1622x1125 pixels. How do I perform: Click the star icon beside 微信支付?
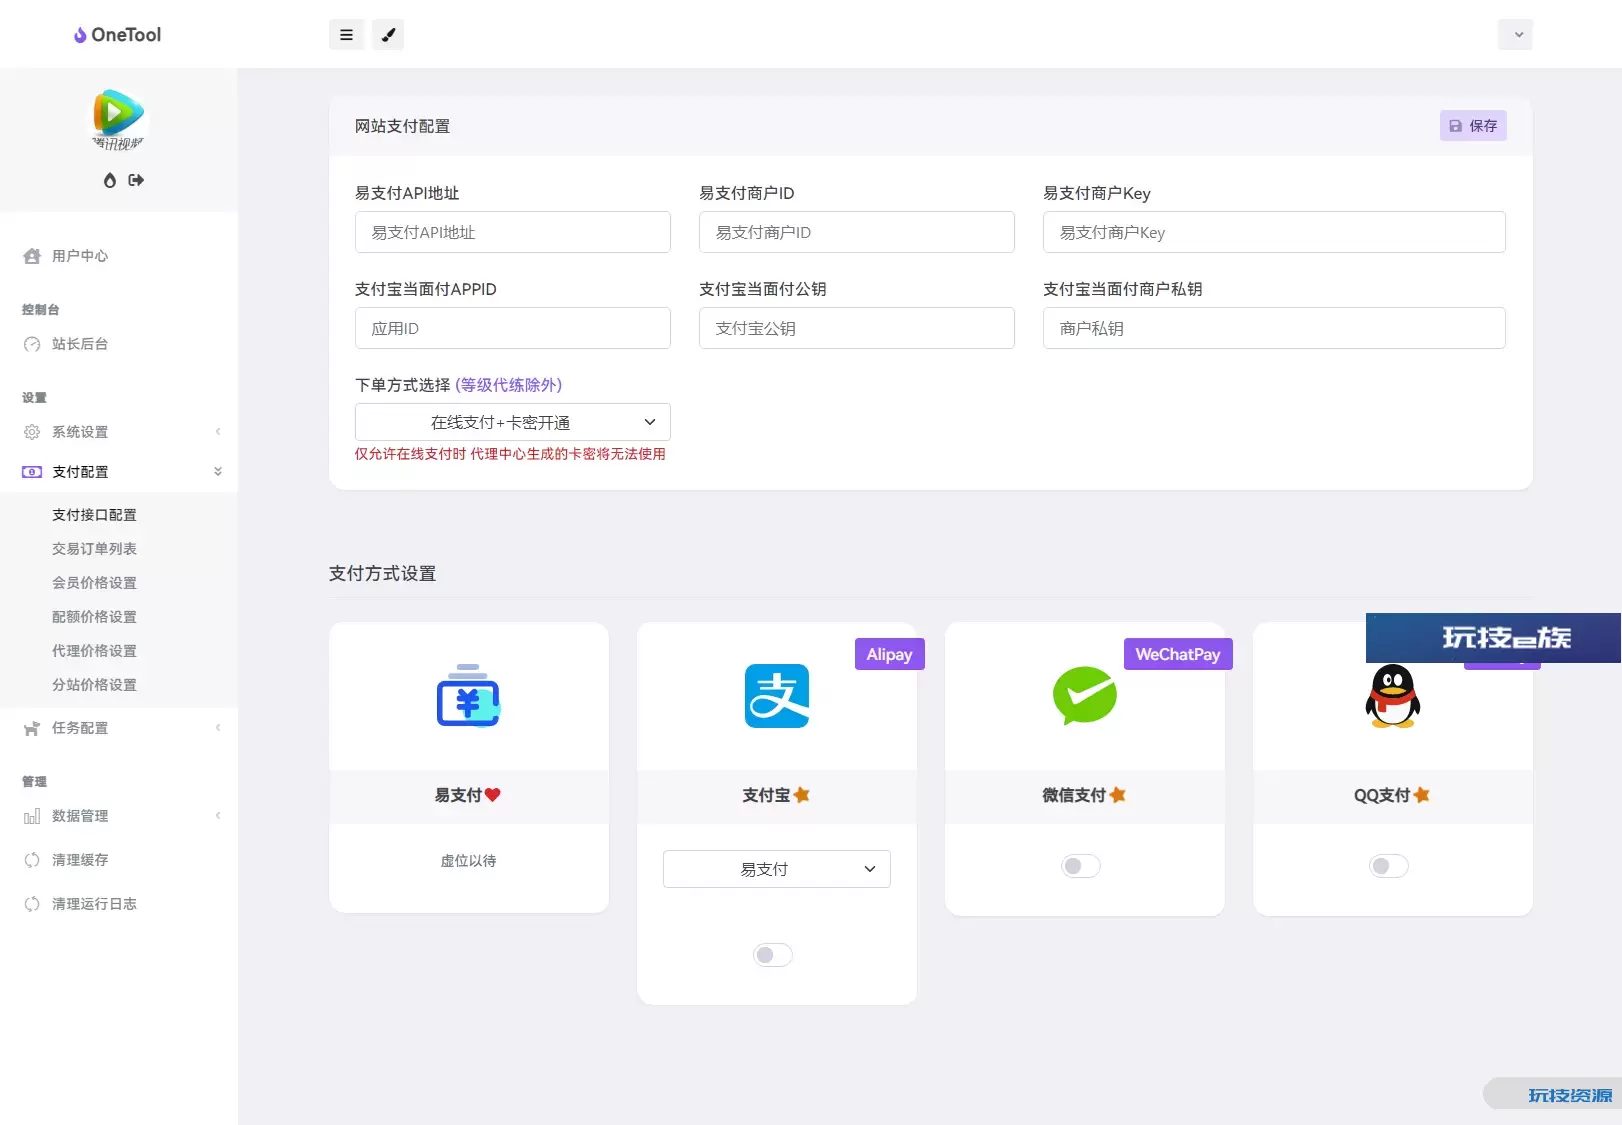point(1118,795)
